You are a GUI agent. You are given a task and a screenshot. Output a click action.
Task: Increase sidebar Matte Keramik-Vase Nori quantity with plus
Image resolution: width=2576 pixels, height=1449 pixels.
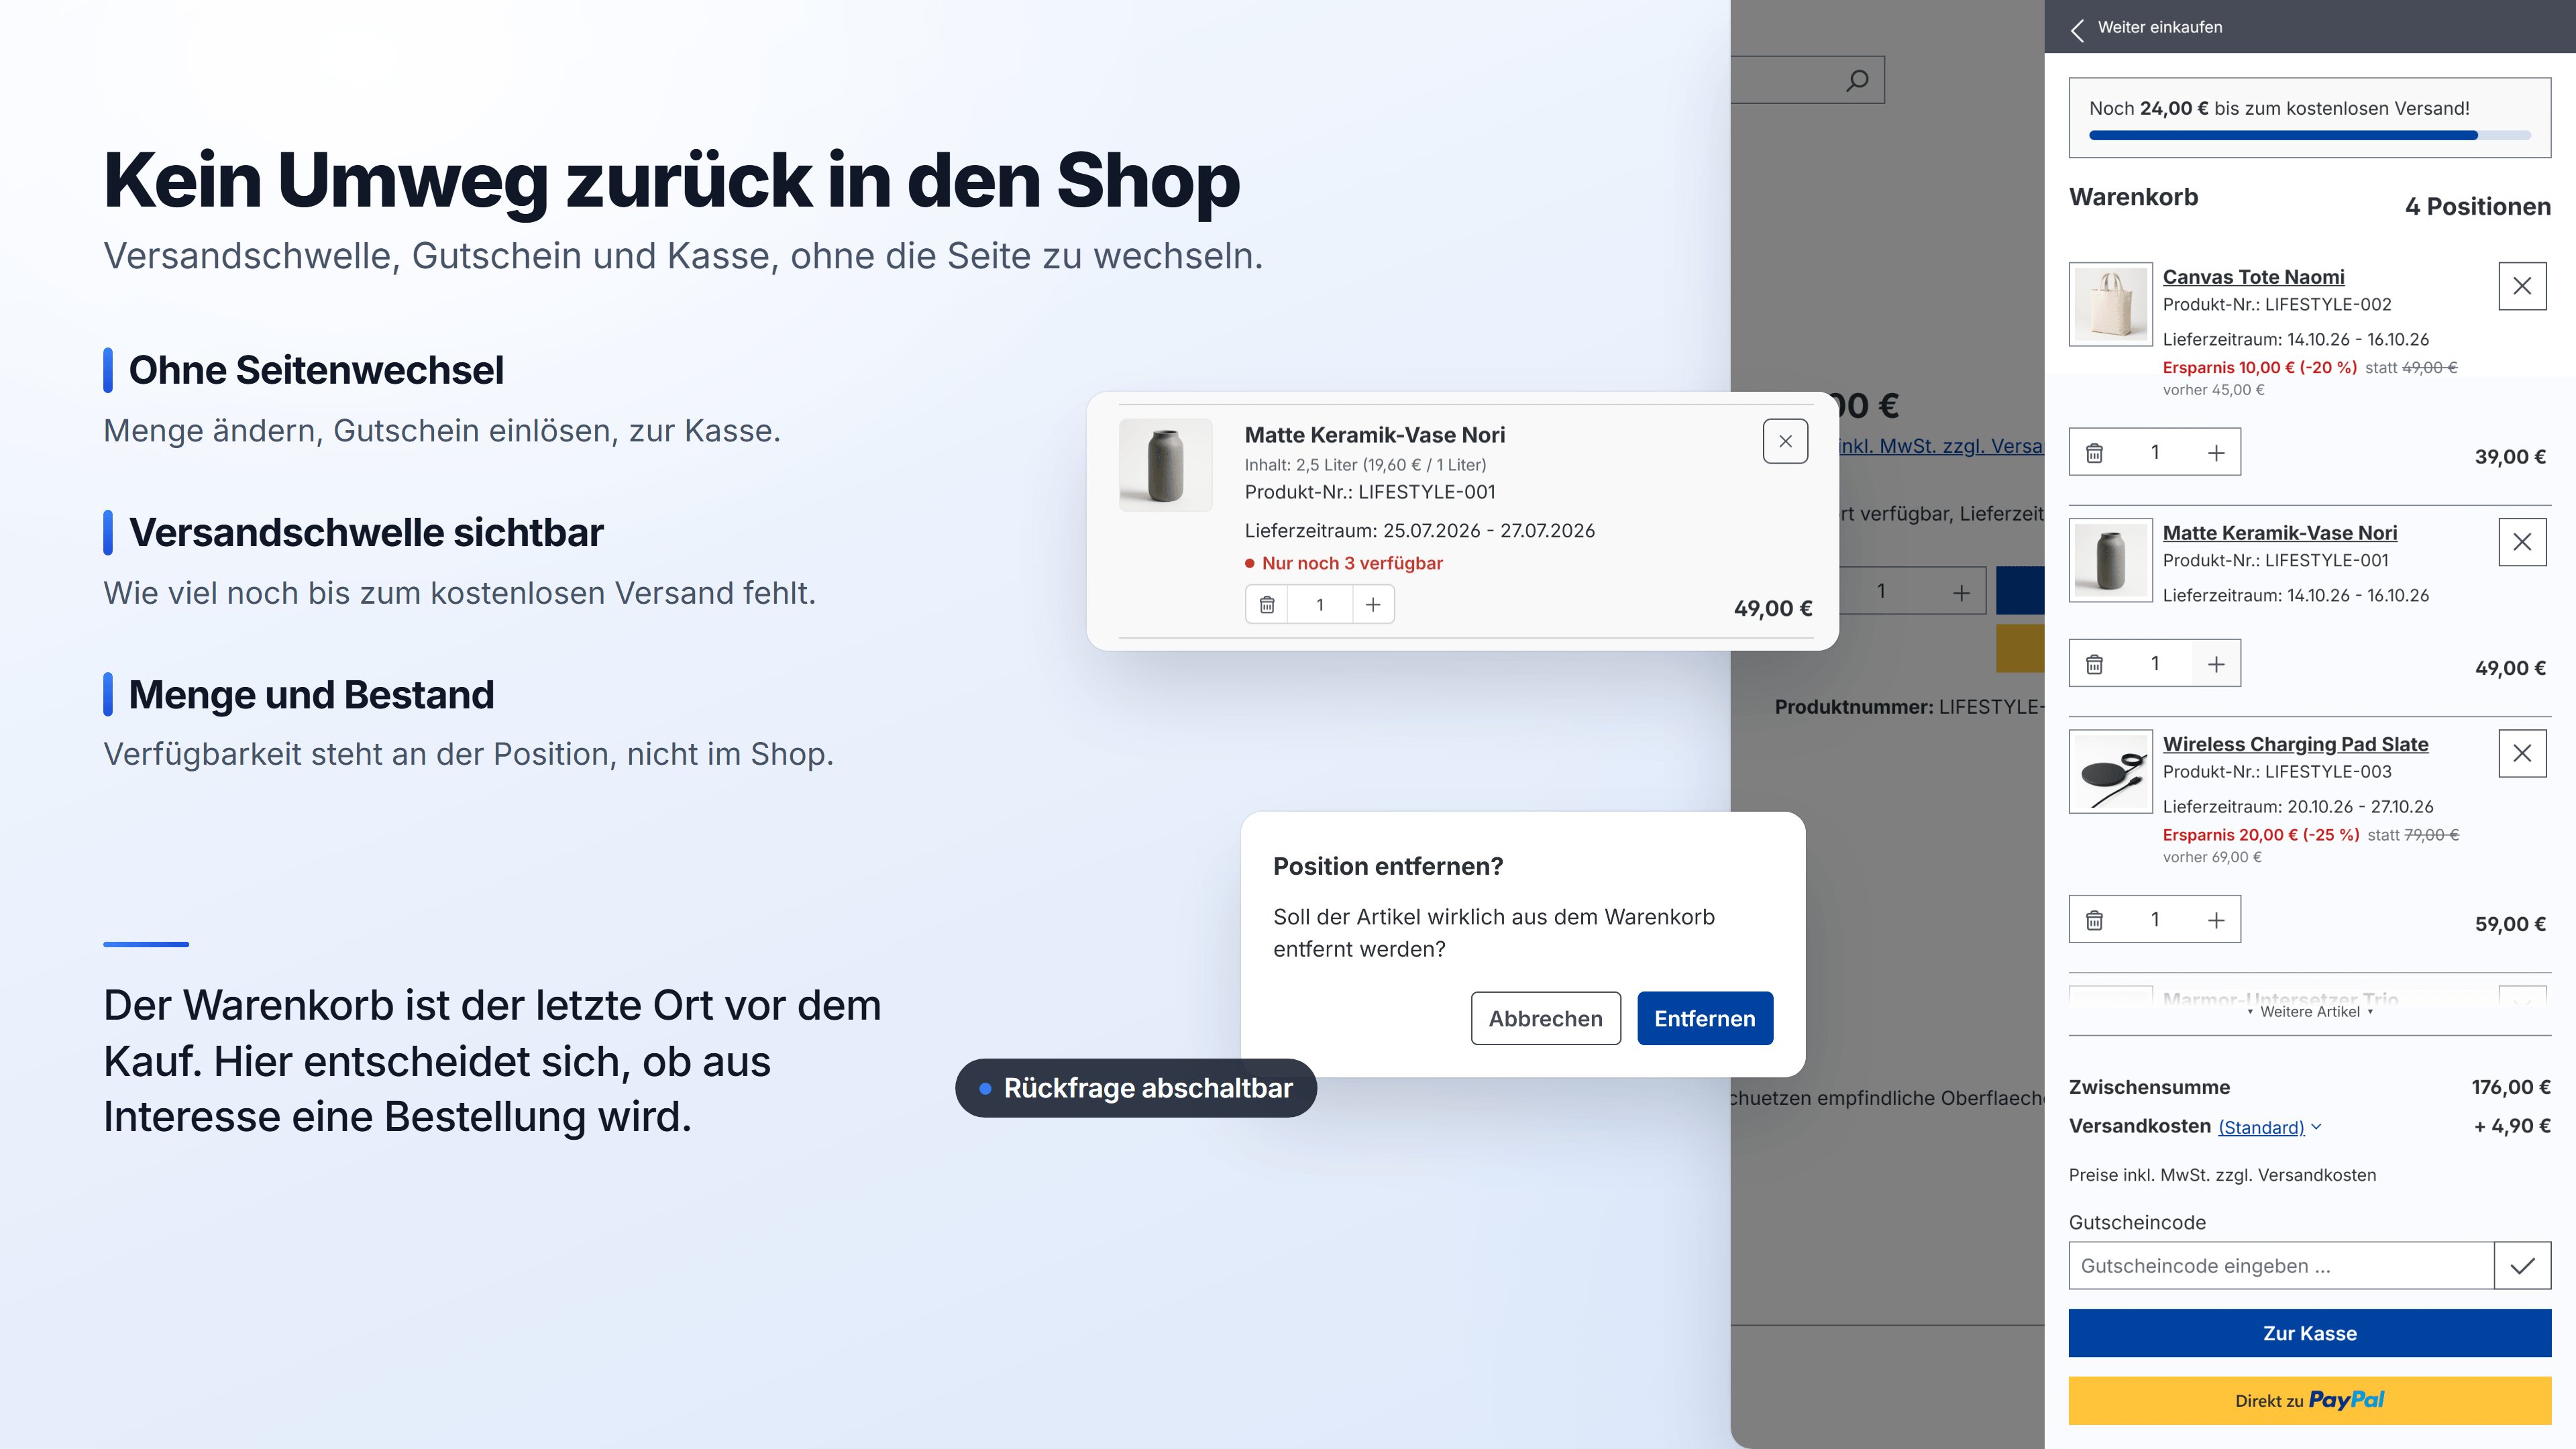pos(2216,664)
